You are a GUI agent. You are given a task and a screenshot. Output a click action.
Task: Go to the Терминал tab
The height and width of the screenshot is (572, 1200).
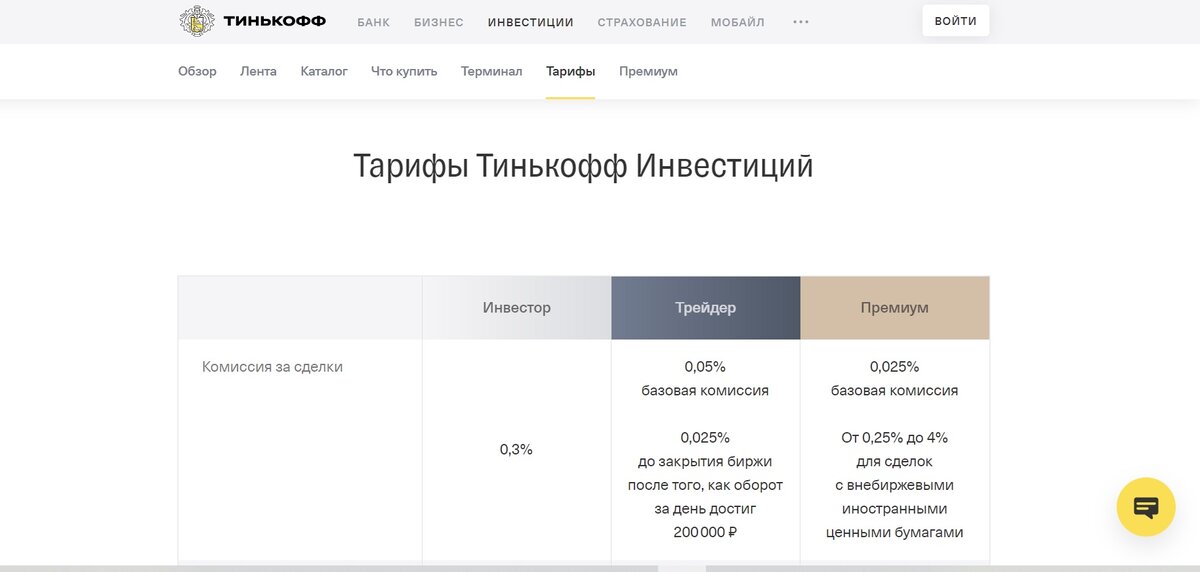click(x=491, y=71)
